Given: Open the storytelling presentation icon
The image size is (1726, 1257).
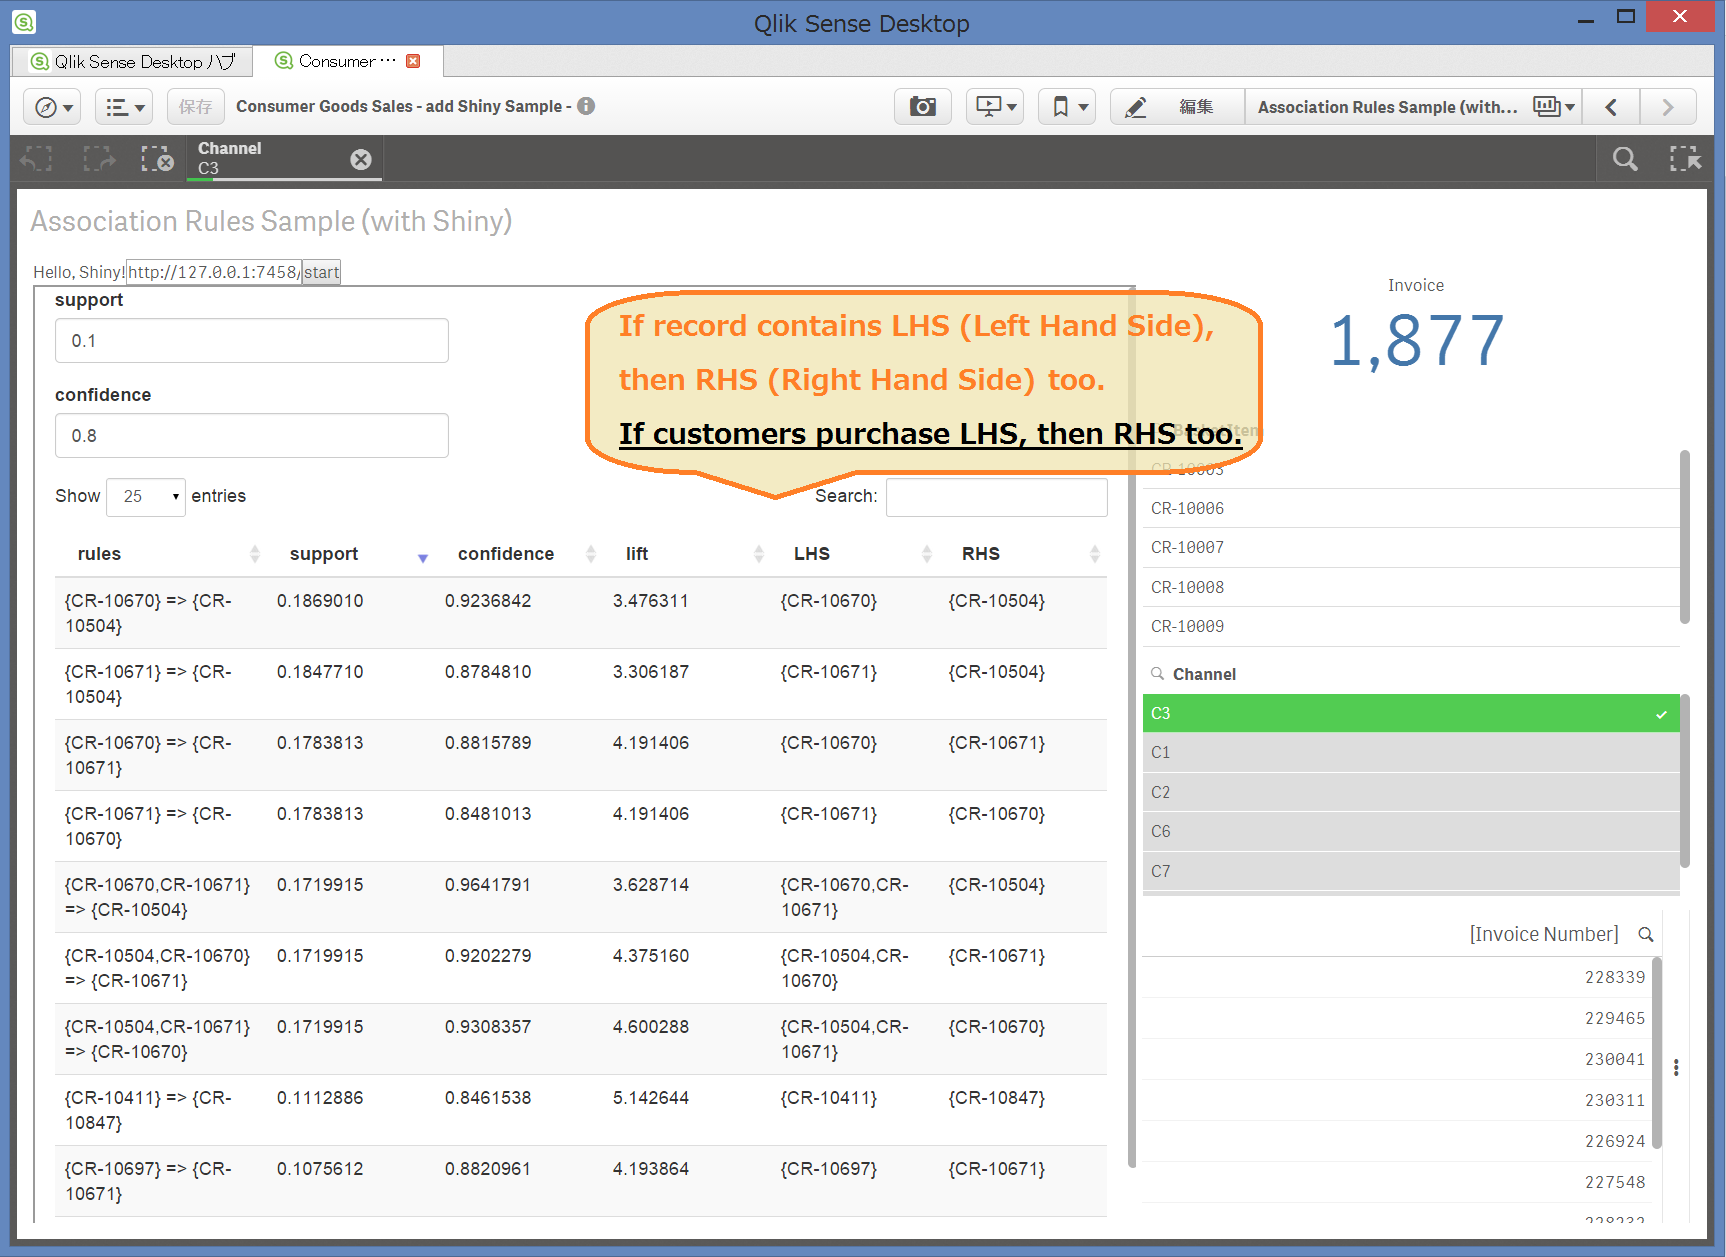Looking at the screenshot, I should pos(995,107).
